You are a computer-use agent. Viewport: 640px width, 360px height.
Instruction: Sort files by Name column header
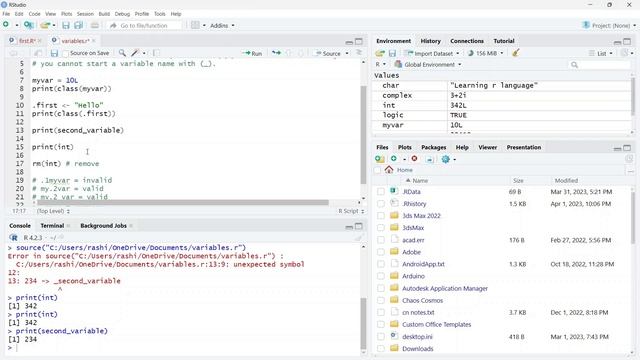(x=420, y=180)
